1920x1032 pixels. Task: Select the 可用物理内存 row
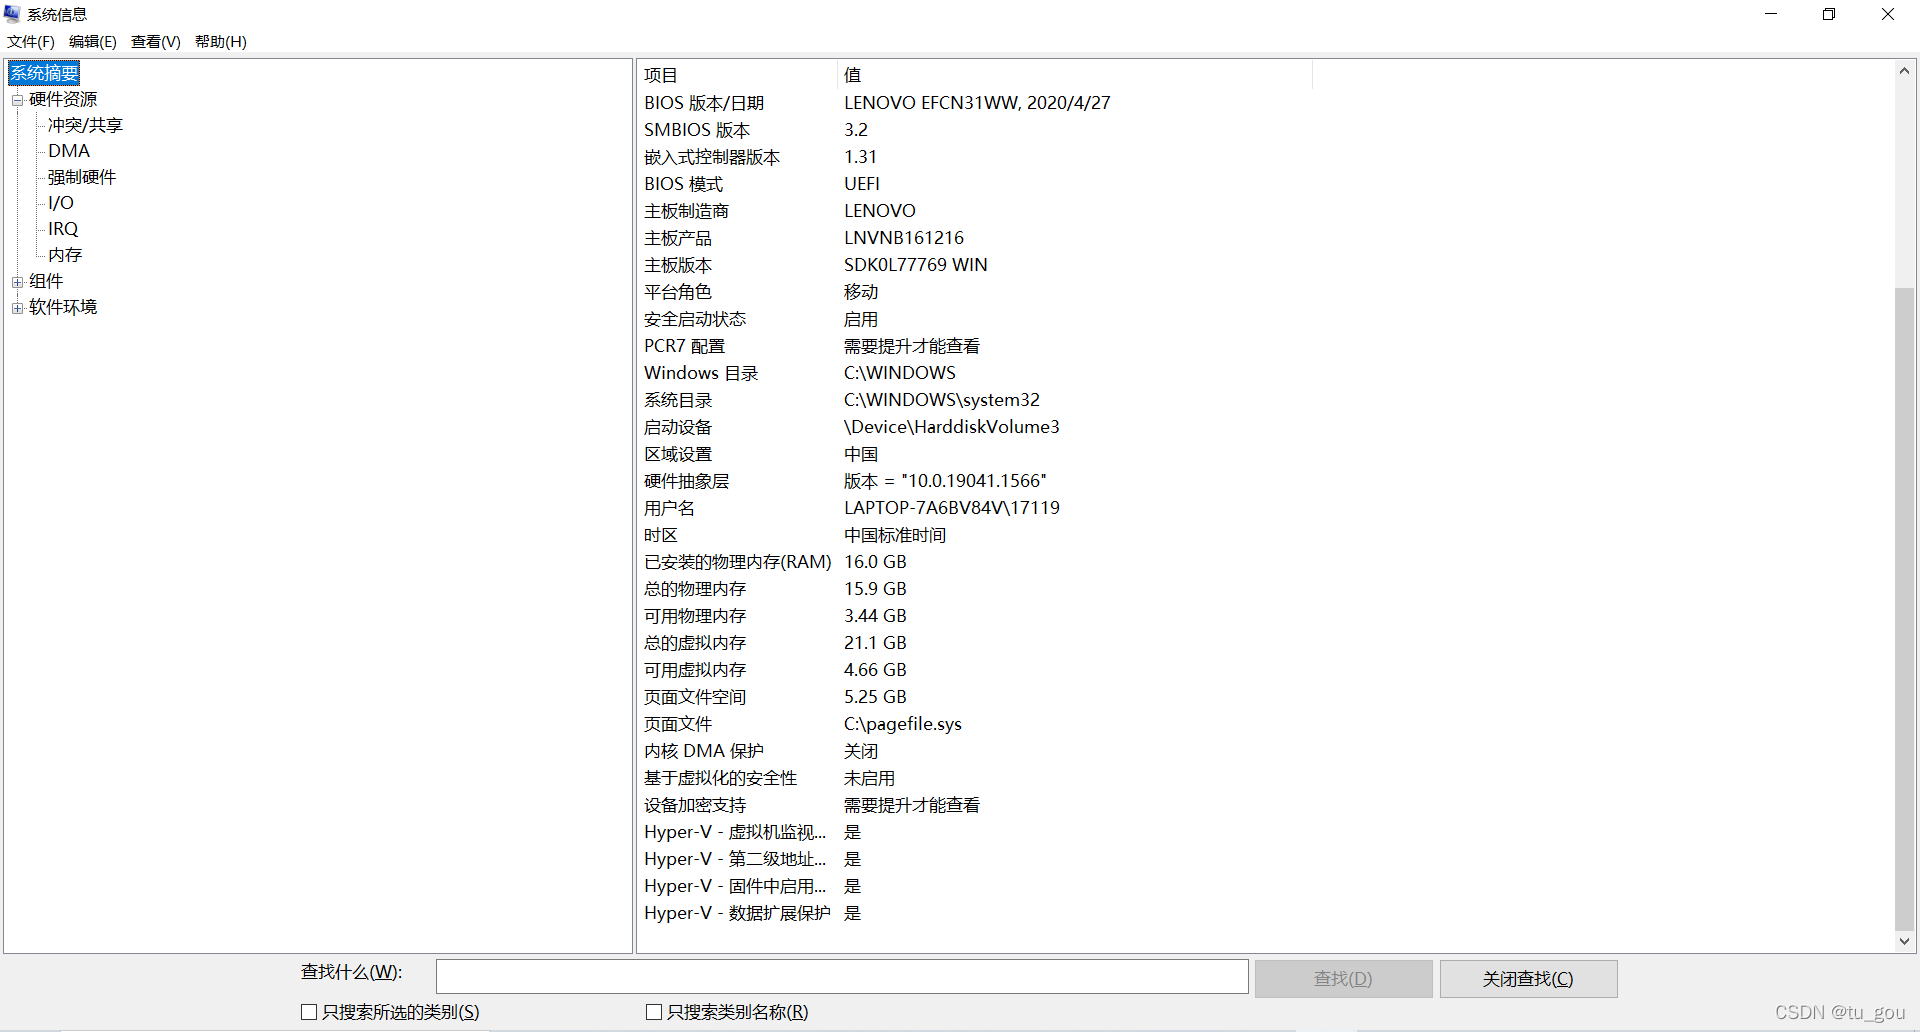pyautogui.click(x=975, y=616)
